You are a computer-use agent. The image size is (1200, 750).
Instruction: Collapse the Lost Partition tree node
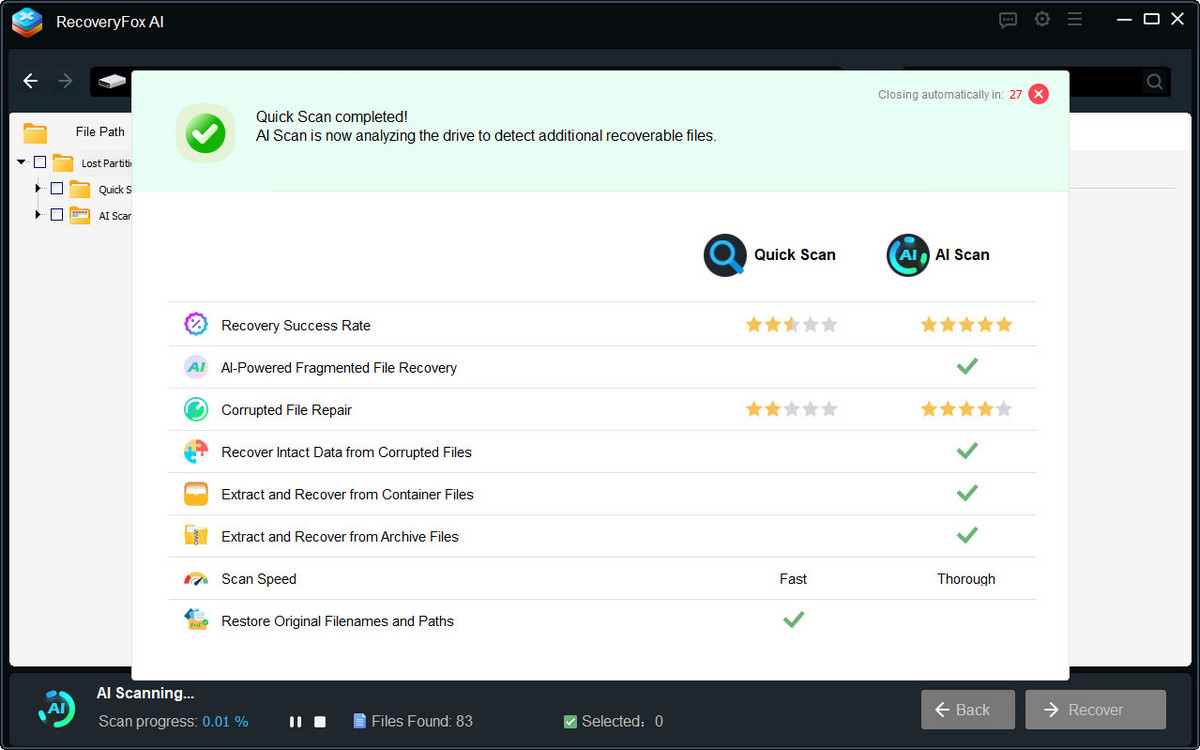tap(22, 162)
